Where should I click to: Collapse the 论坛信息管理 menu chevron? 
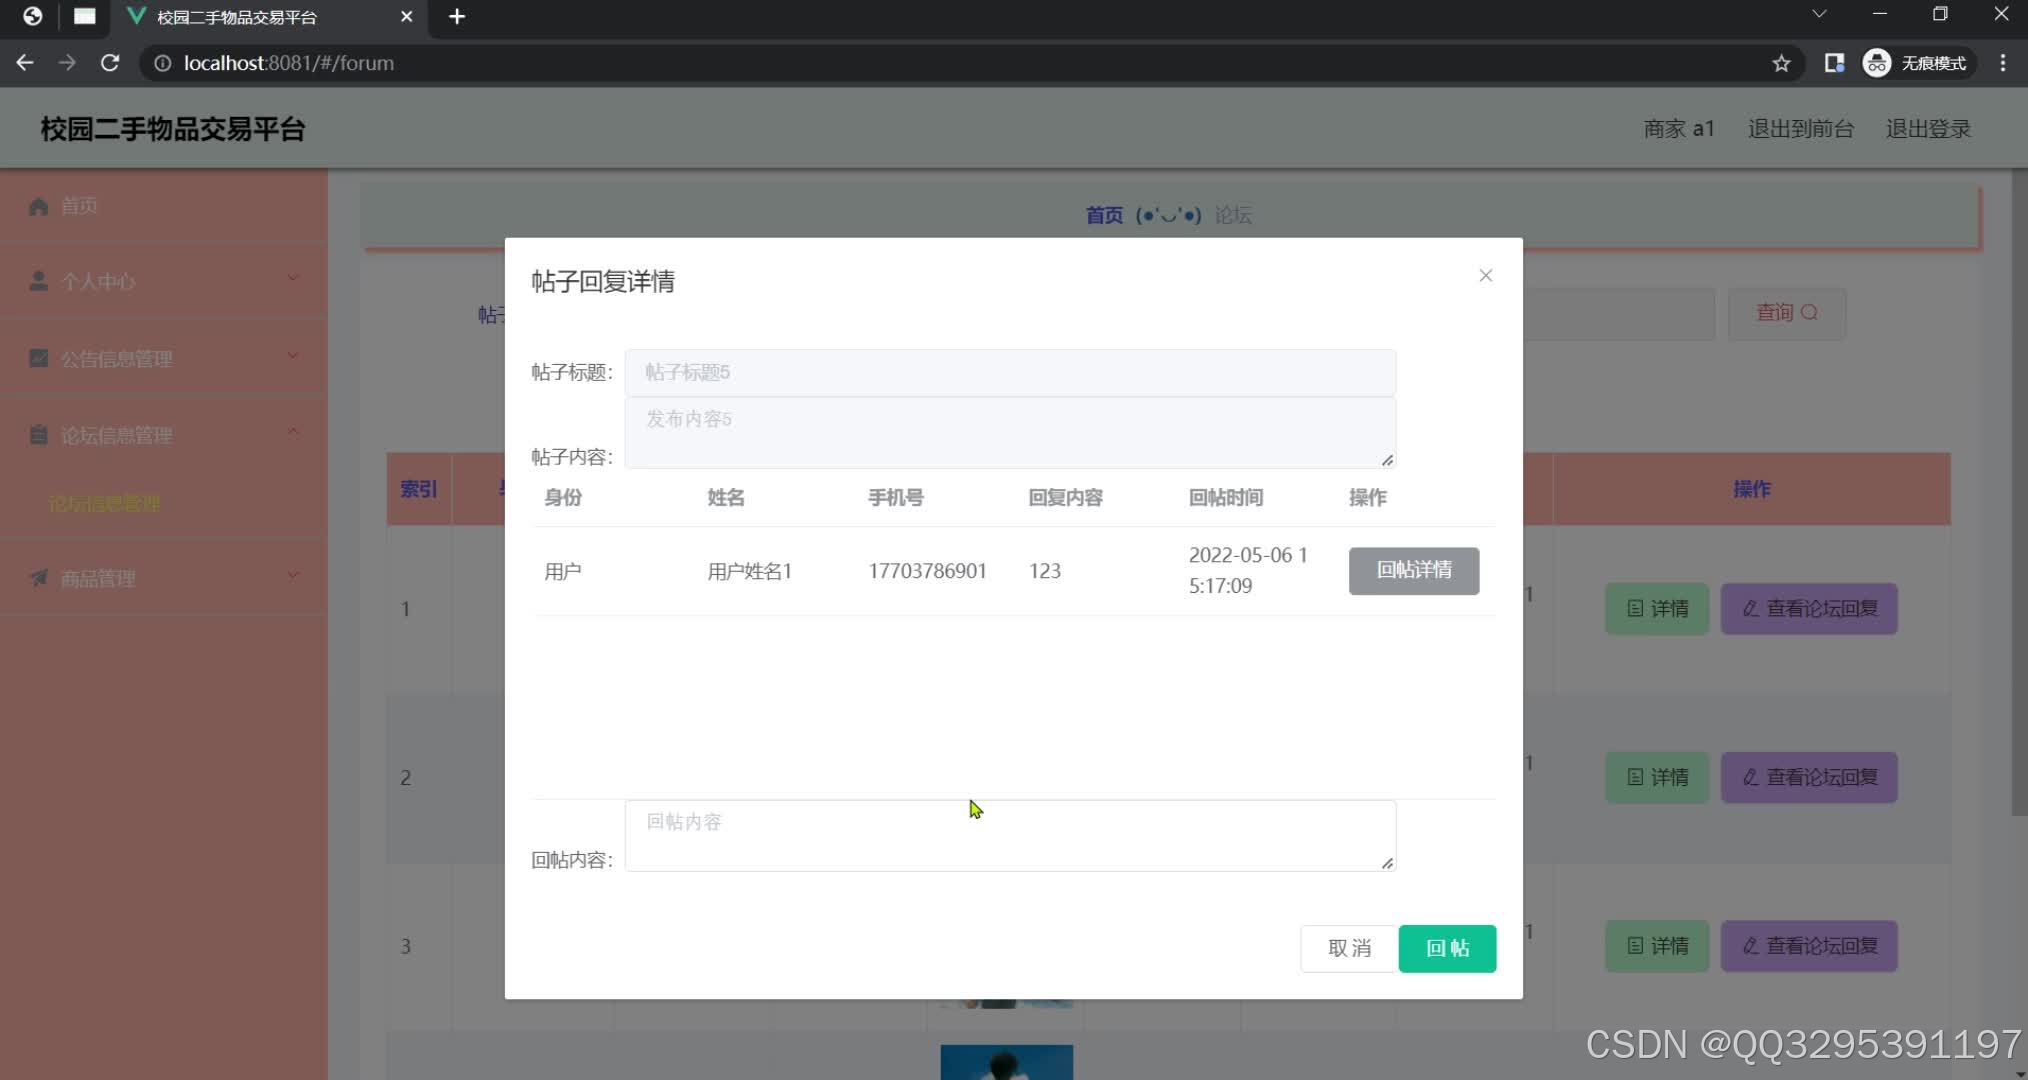pos(293,432)
